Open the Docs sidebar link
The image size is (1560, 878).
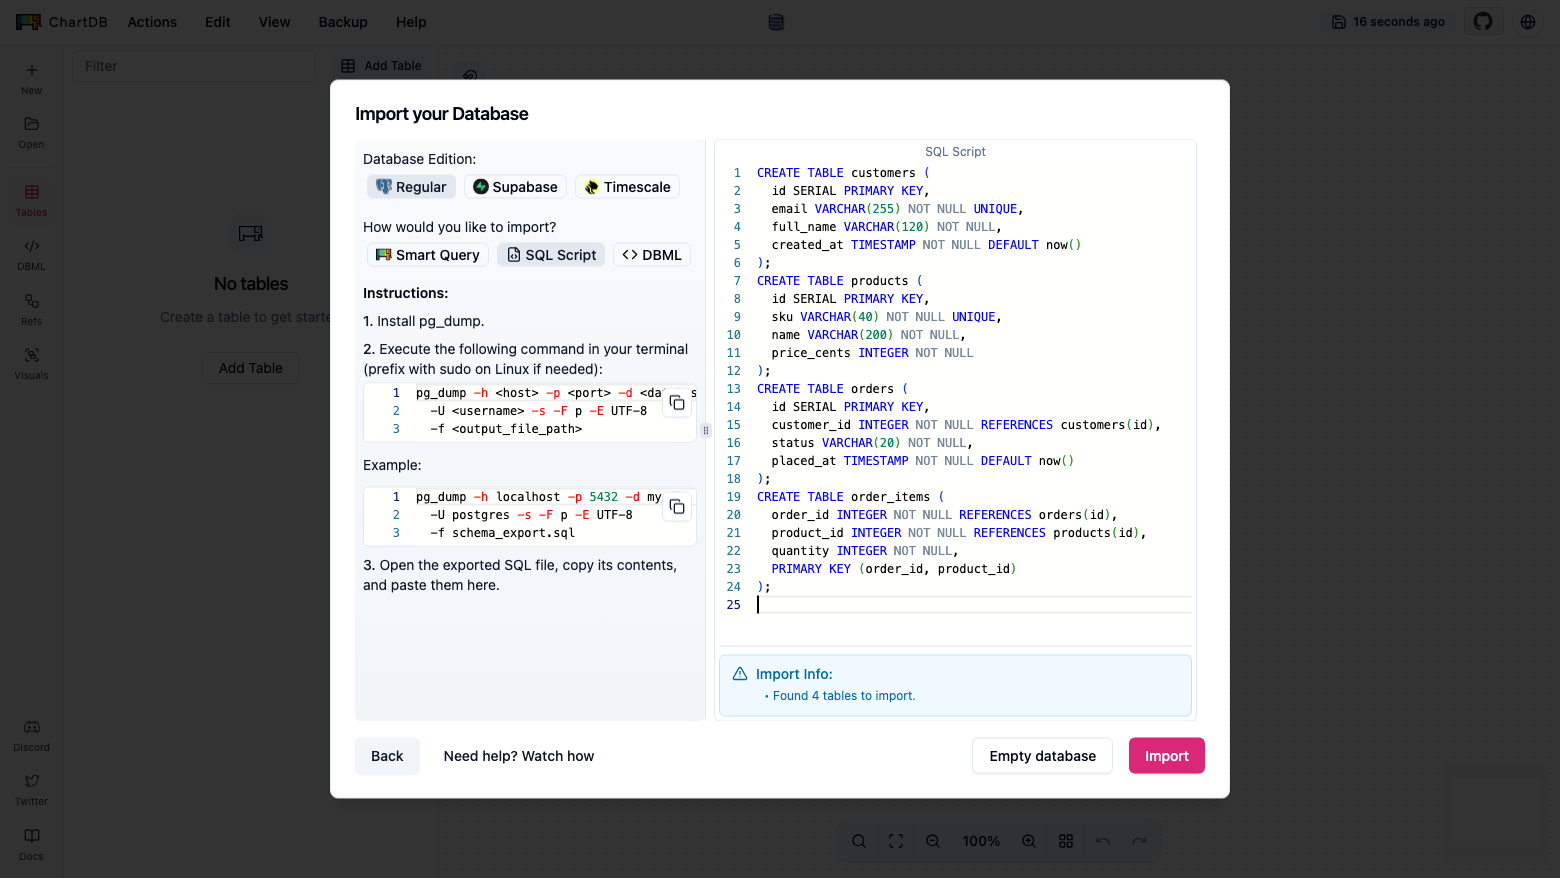pyautogui.click(x=31, y=844)
